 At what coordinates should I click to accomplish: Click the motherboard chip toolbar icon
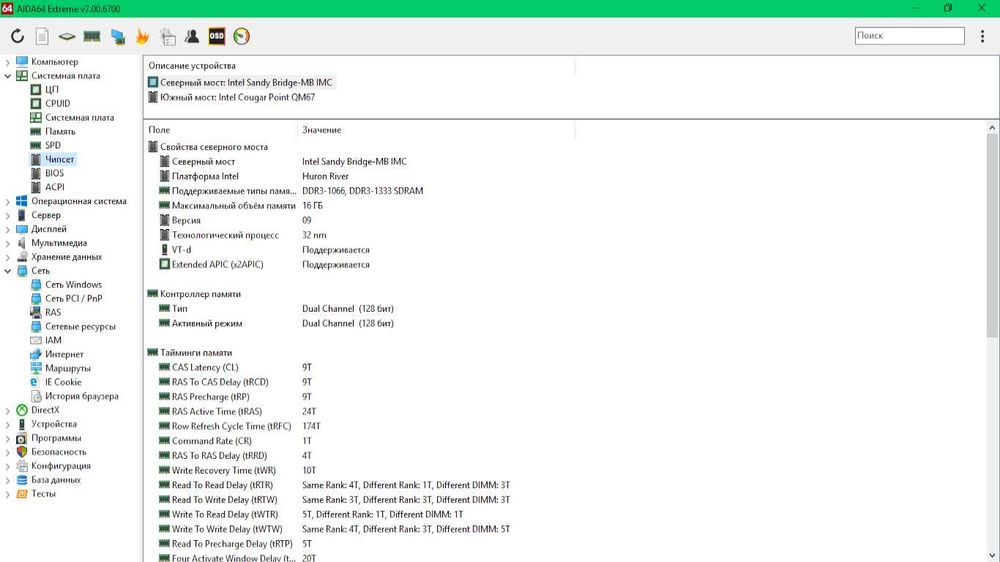67,36
